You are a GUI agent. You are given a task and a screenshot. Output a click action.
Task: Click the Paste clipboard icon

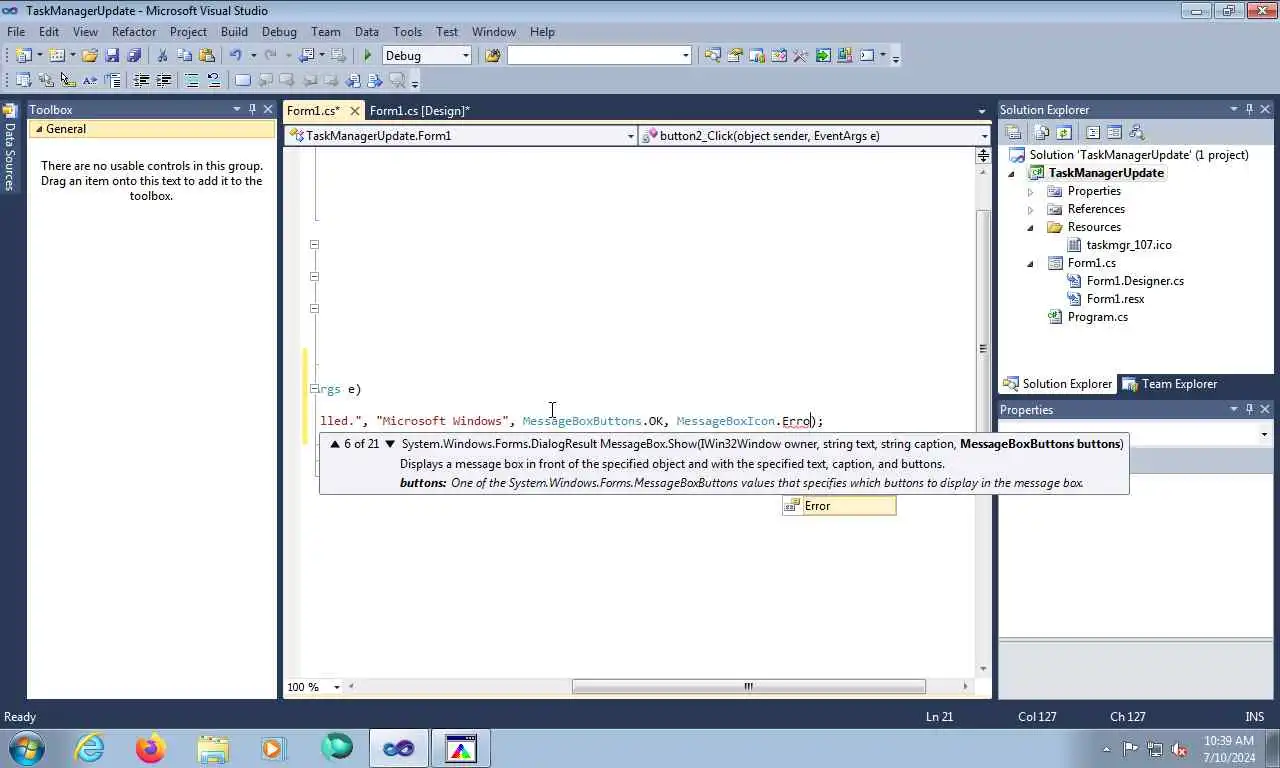(x=206, y=56)
